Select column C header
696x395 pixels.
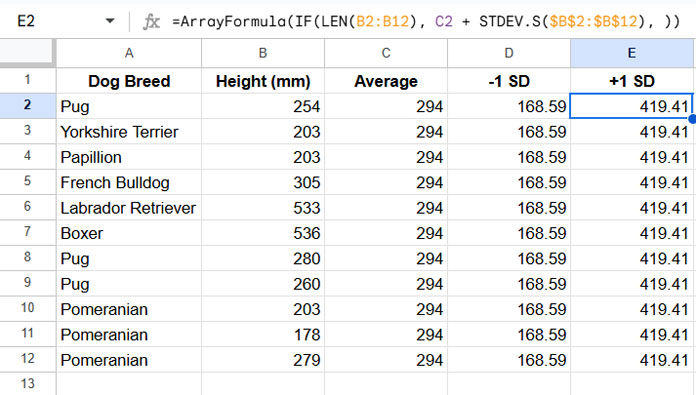pos(386,53)
